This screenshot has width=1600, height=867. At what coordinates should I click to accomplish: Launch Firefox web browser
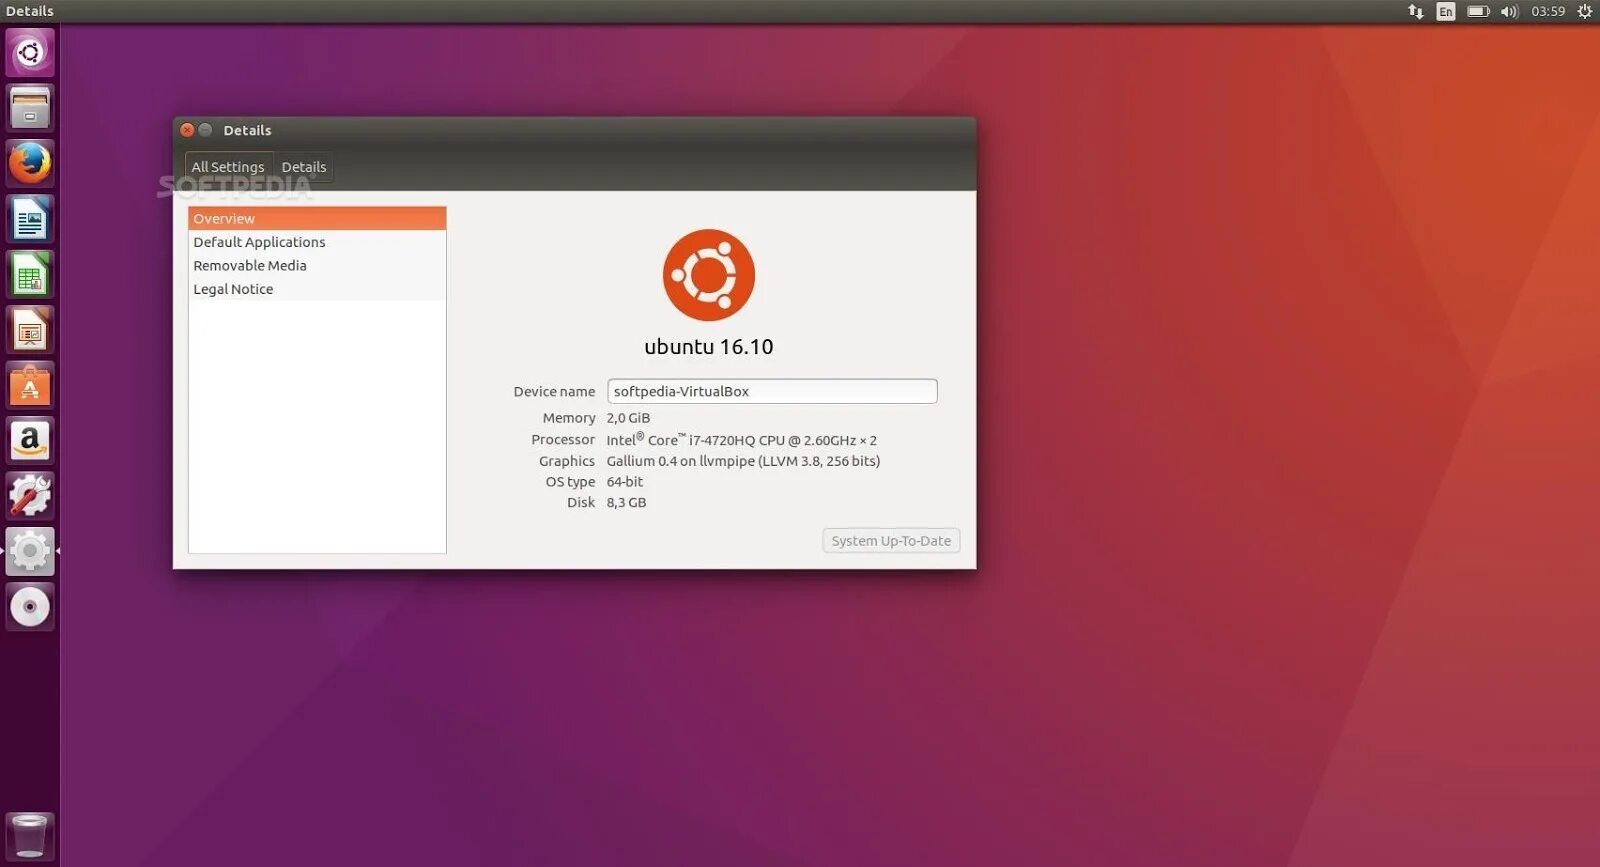(x=30, y=163)
